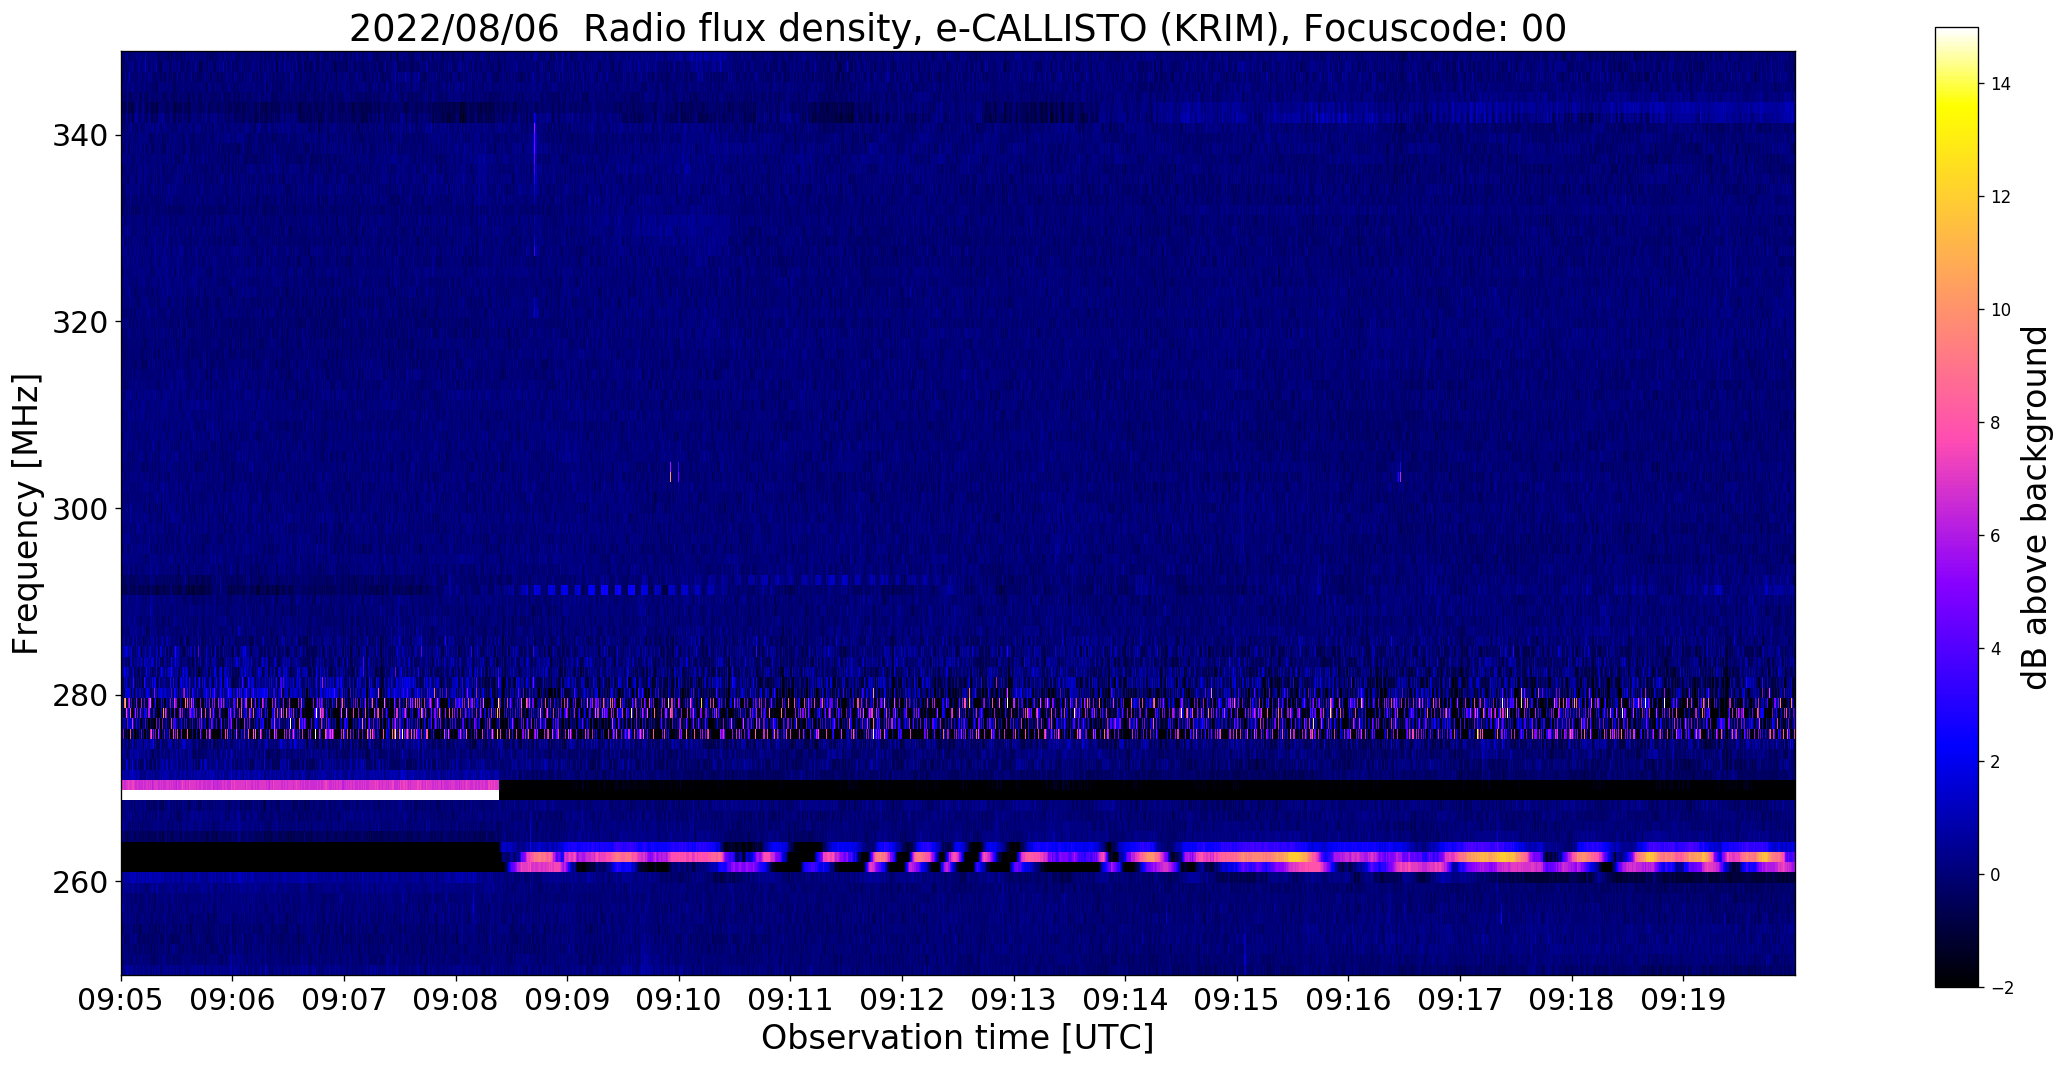Screen dimensions: 2066x1067
Task: Click the colorbar tick label 2
Action: (x=1995, y=762)
